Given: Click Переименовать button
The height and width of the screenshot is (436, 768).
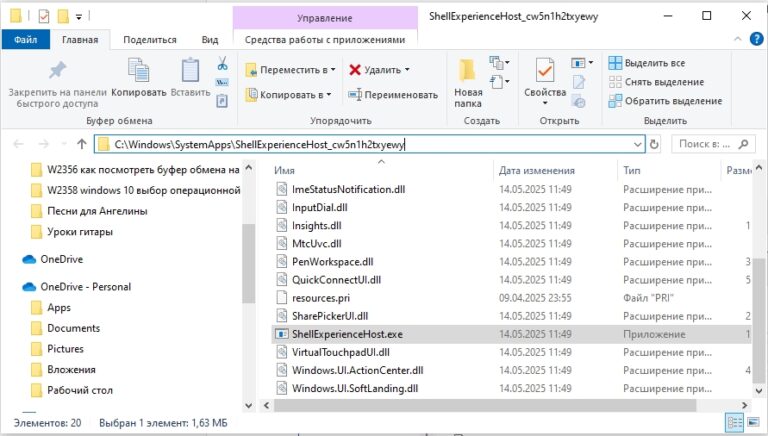Looking at the screenshot, I should coord(393,95).
